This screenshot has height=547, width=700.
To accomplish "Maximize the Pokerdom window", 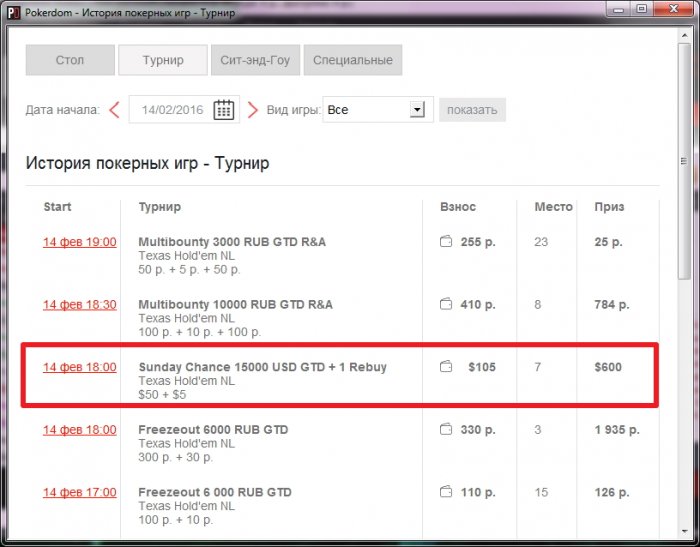I will 642,9.
